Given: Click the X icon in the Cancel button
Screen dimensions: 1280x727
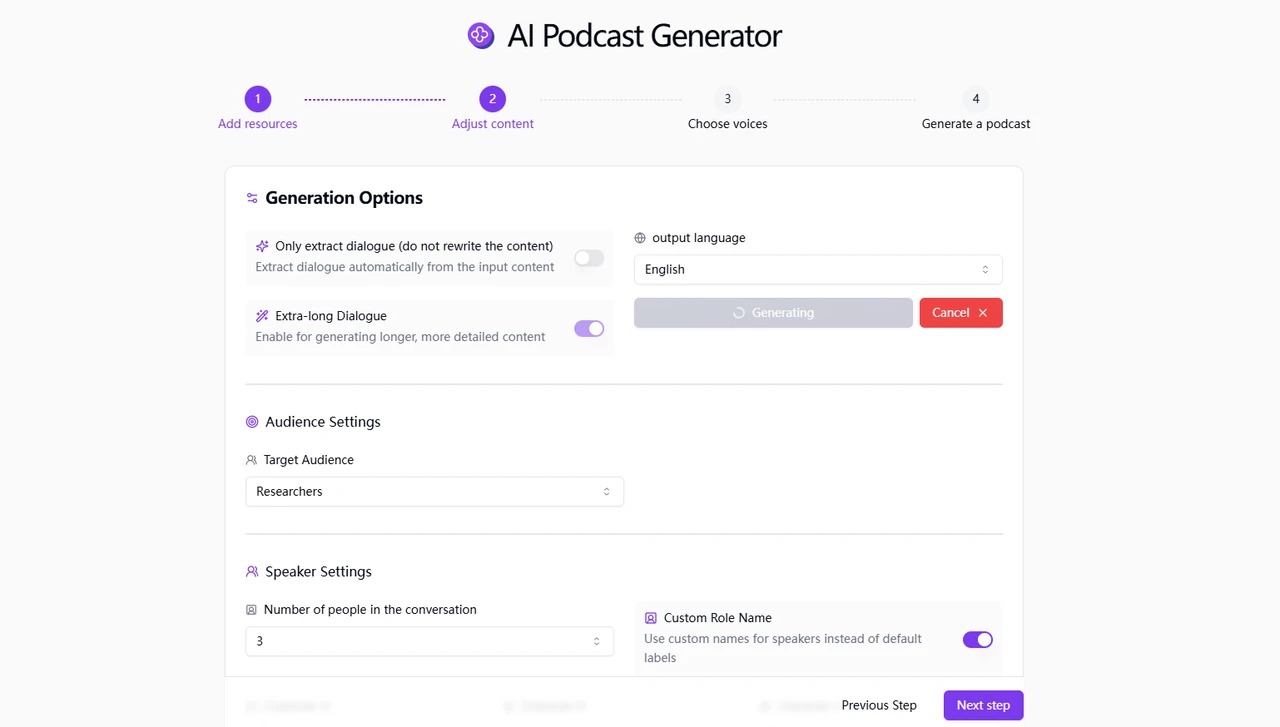Looking at the screenshot, I should (x=983, y=313).
